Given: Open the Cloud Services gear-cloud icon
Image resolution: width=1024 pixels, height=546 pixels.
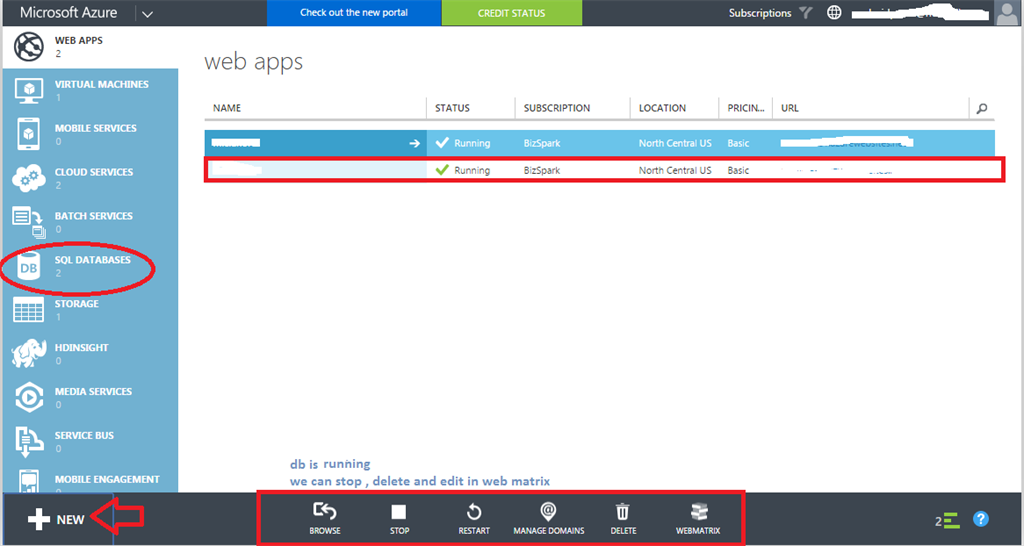Looking at the screenshot, I should [x=29, y=178].
